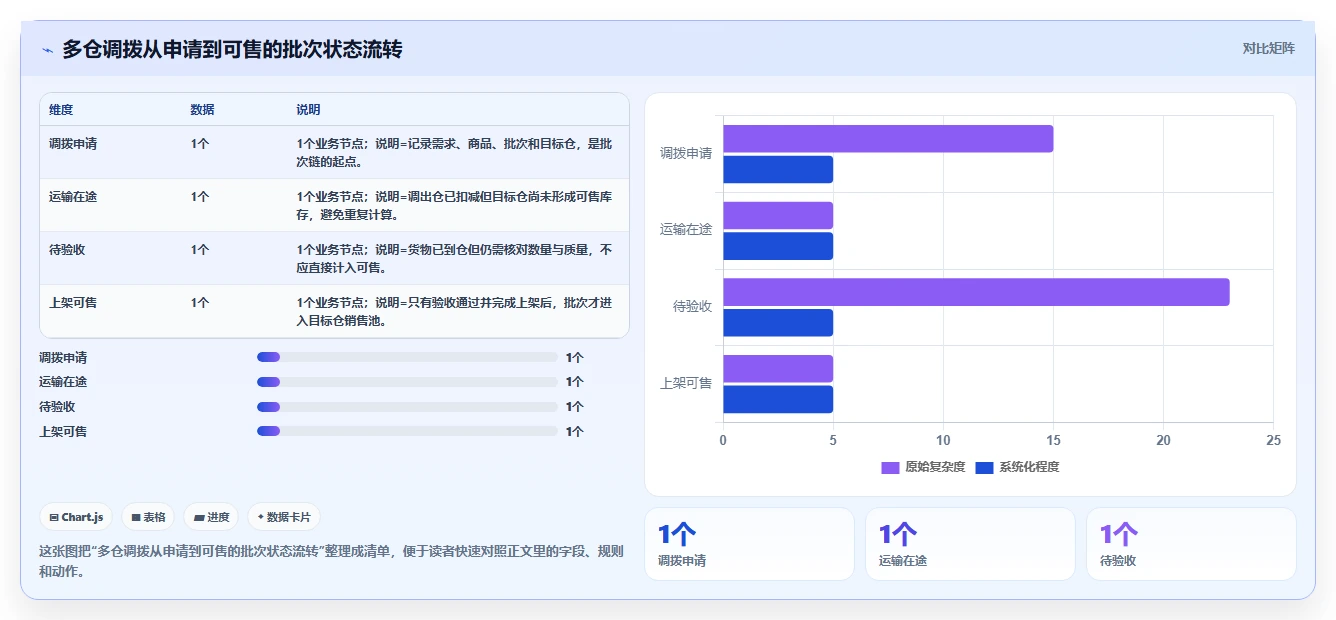Click the blue 调拨申请 chart bar
The width and height of the screenshot is (1336, 620).
coord(778,170)
